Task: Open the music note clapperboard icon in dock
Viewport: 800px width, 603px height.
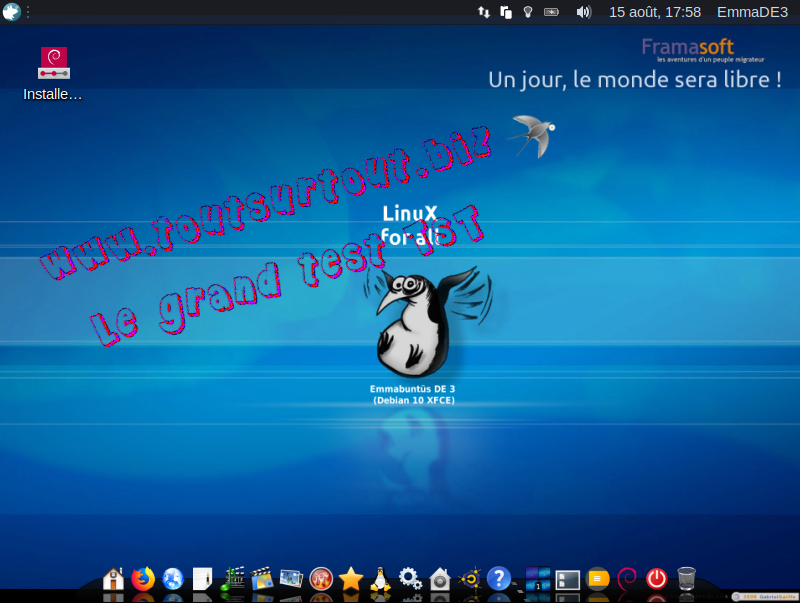Action: 232,579
